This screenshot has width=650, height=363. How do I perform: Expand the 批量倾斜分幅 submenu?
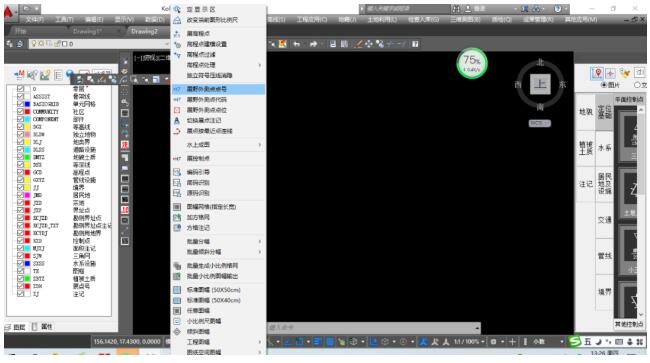(218, 252)
